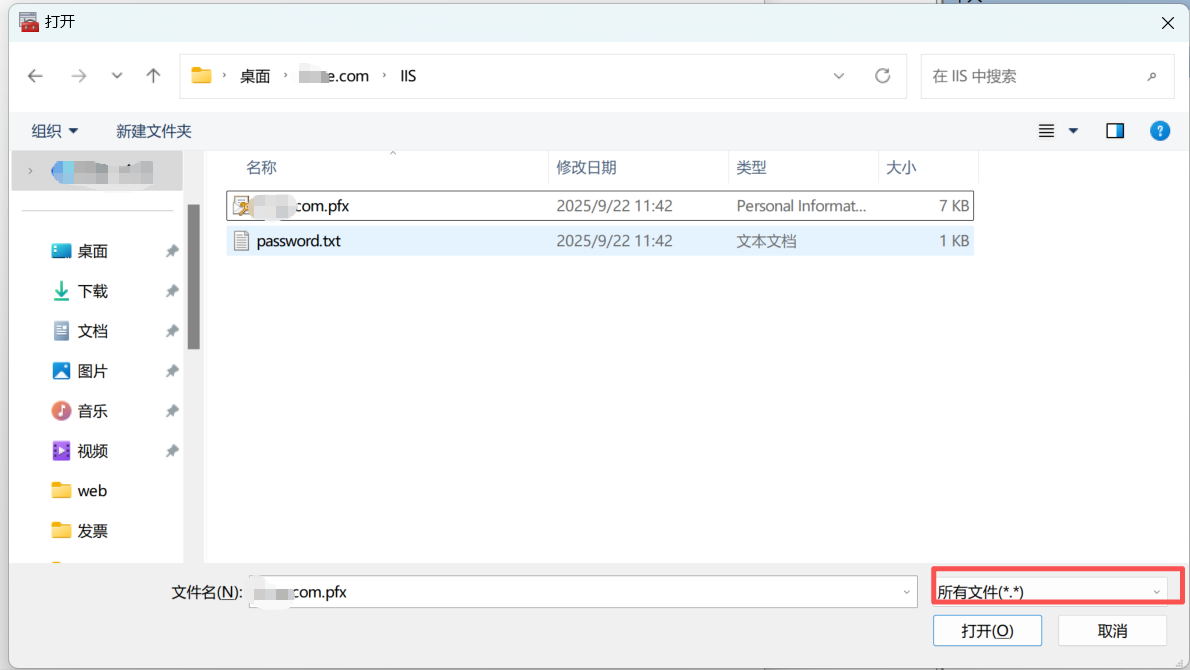
Task: Open the Music (音乐) sidebar folder
Action: click(92, 411)
